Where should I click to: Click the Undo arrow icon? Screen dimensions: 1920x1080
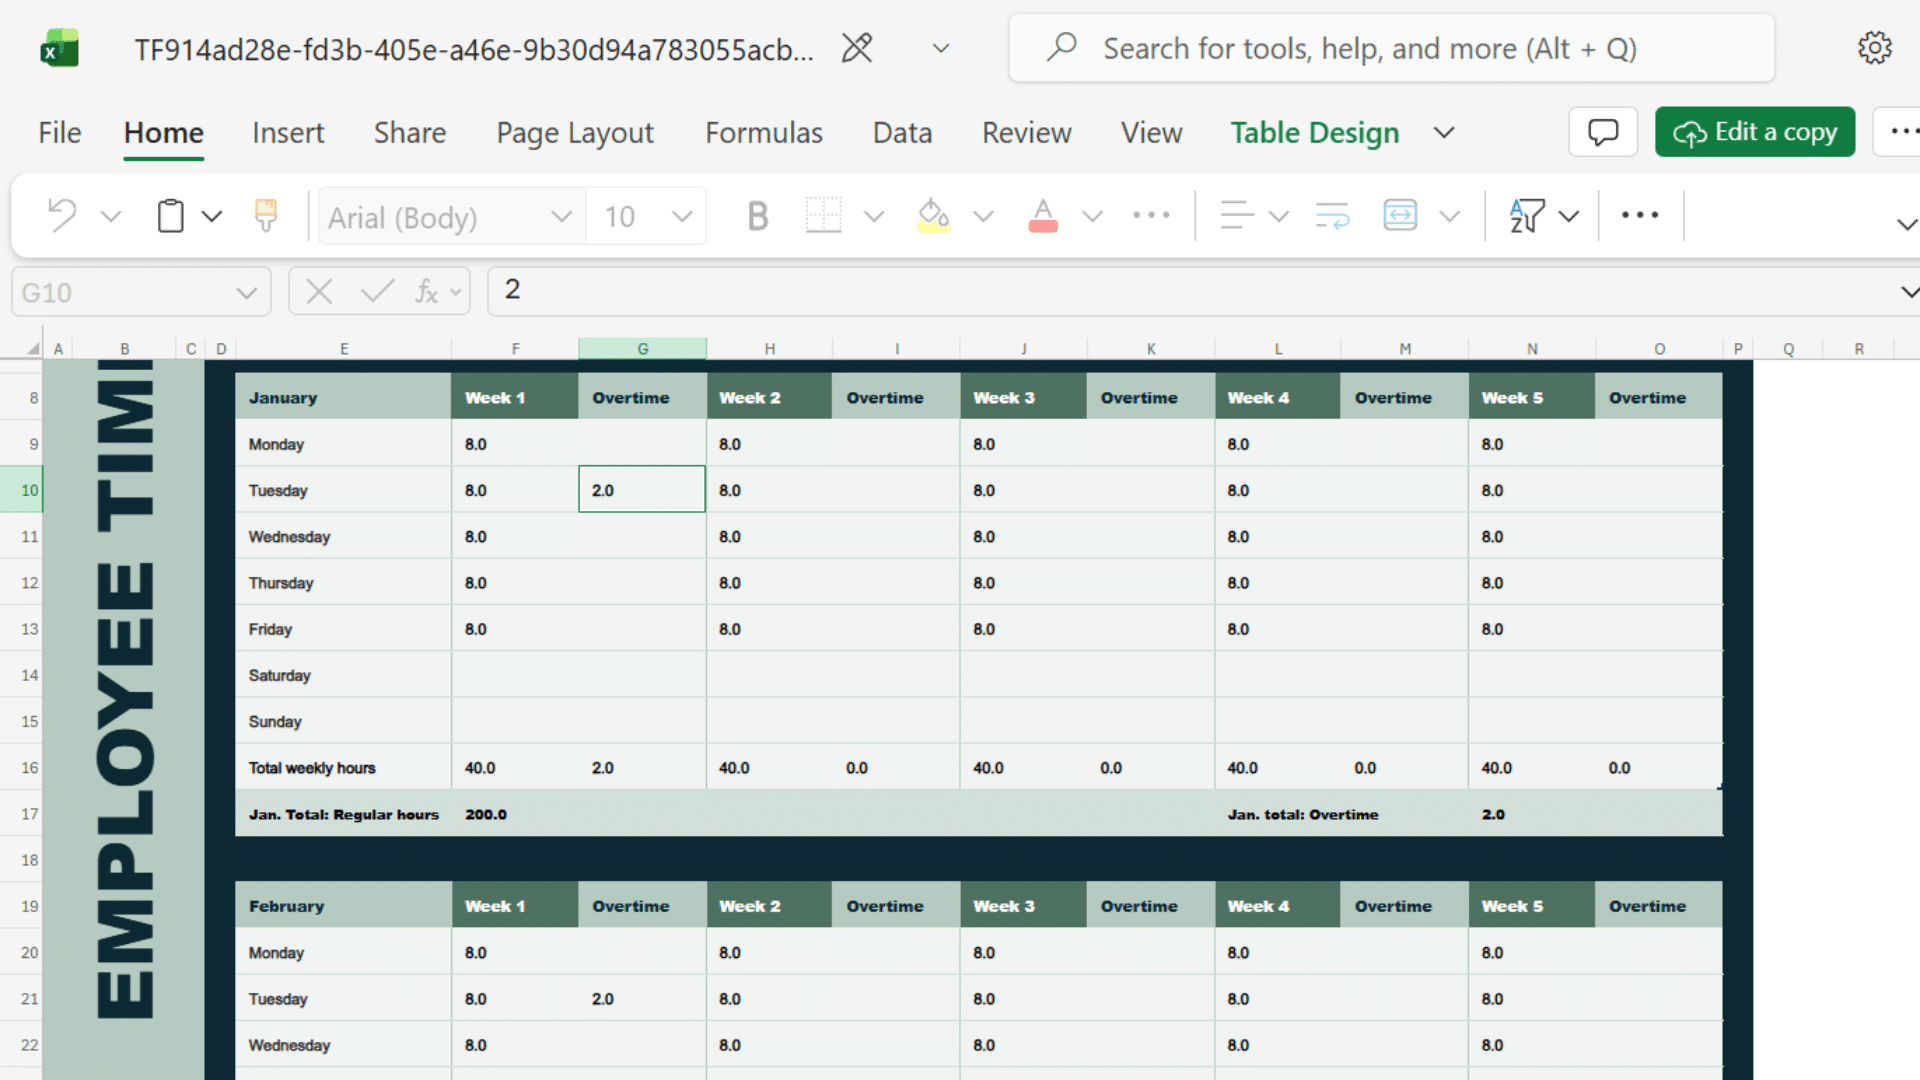tap(63, 215)
